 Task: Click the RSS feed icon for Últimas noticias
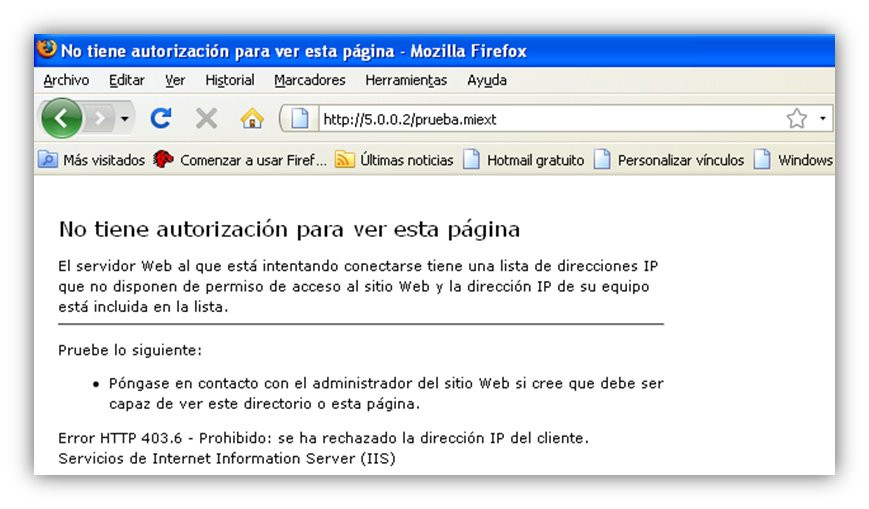pyautogui.click(x=344, y=160)
